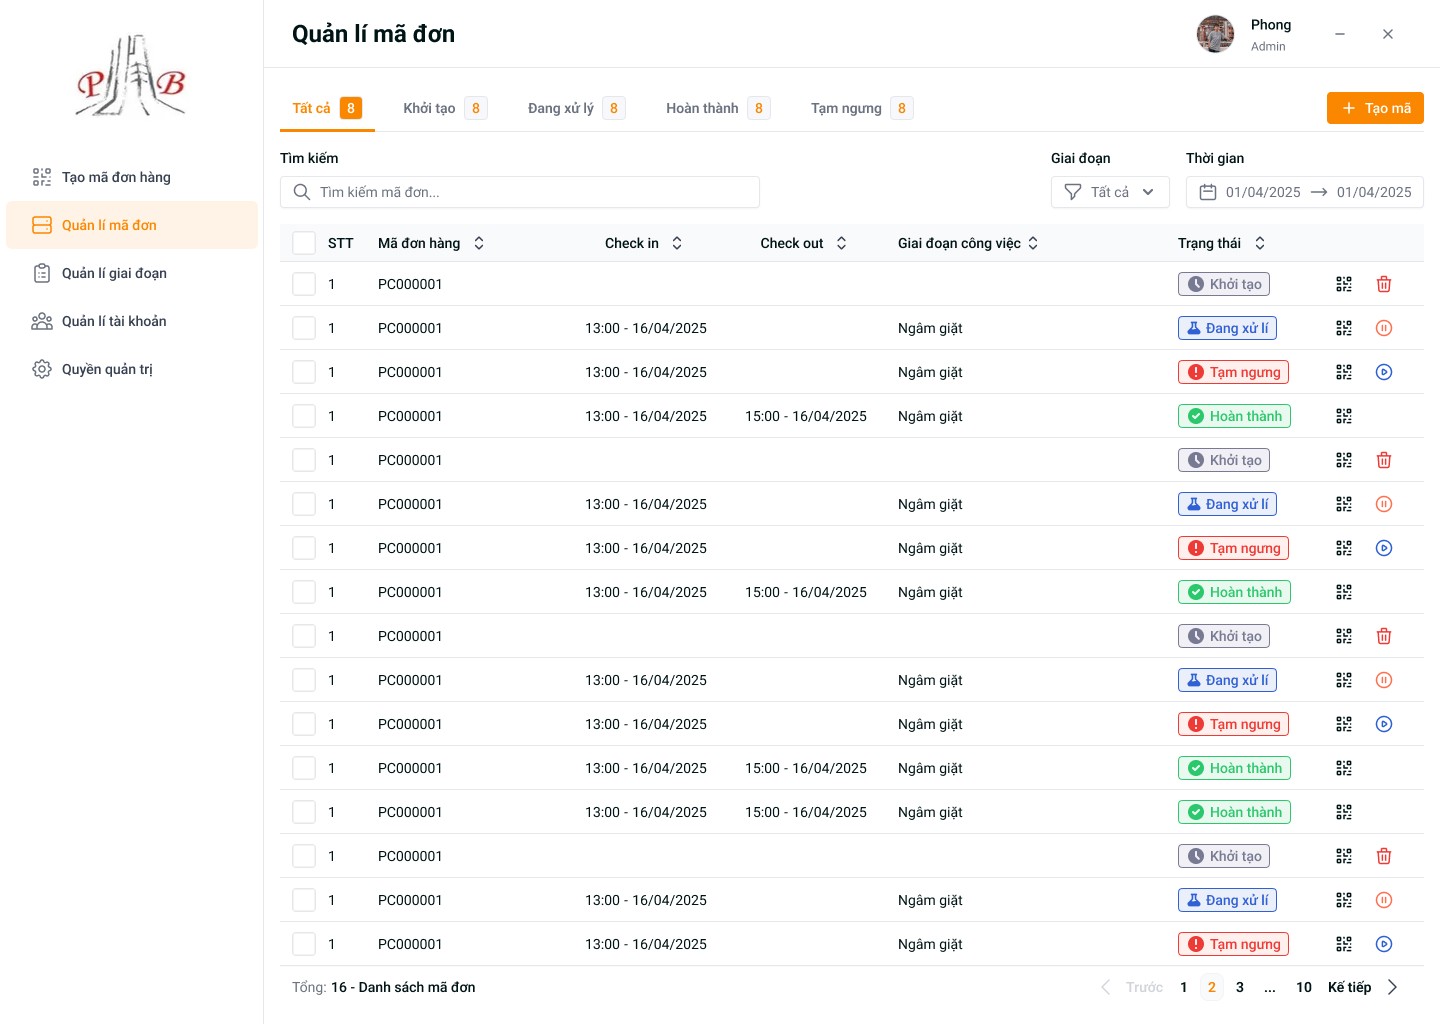The width and height of the screenshot is (1440, 1024).
Task: Show QR code for first Đang xử lí row
Action: point(1344,328)
